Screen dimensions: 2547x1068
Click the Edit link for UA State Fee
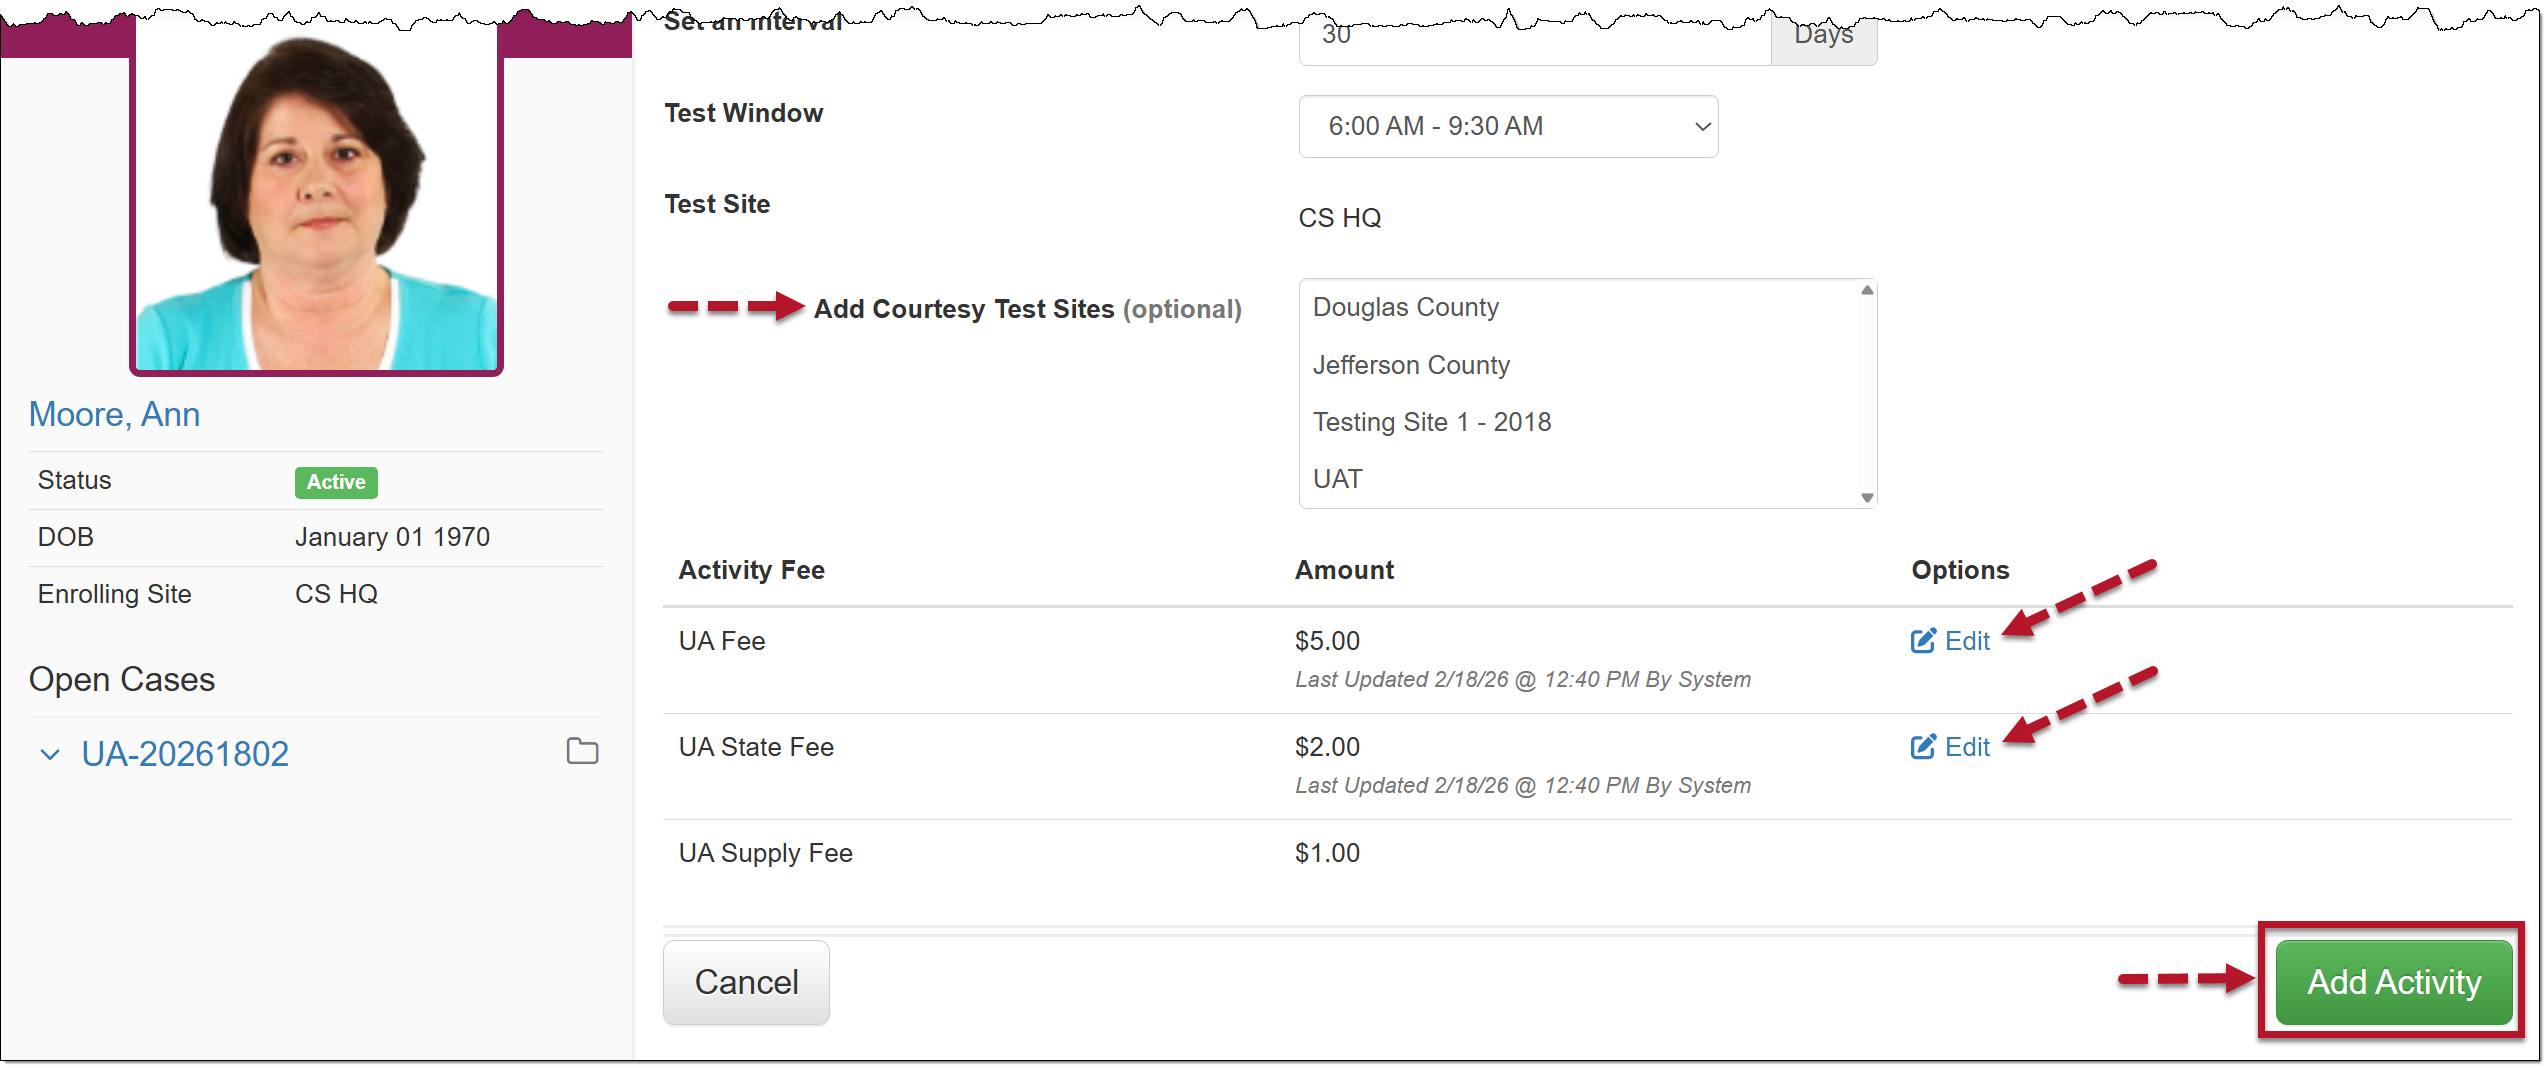pyautogui.click(x=1967, y=747)
